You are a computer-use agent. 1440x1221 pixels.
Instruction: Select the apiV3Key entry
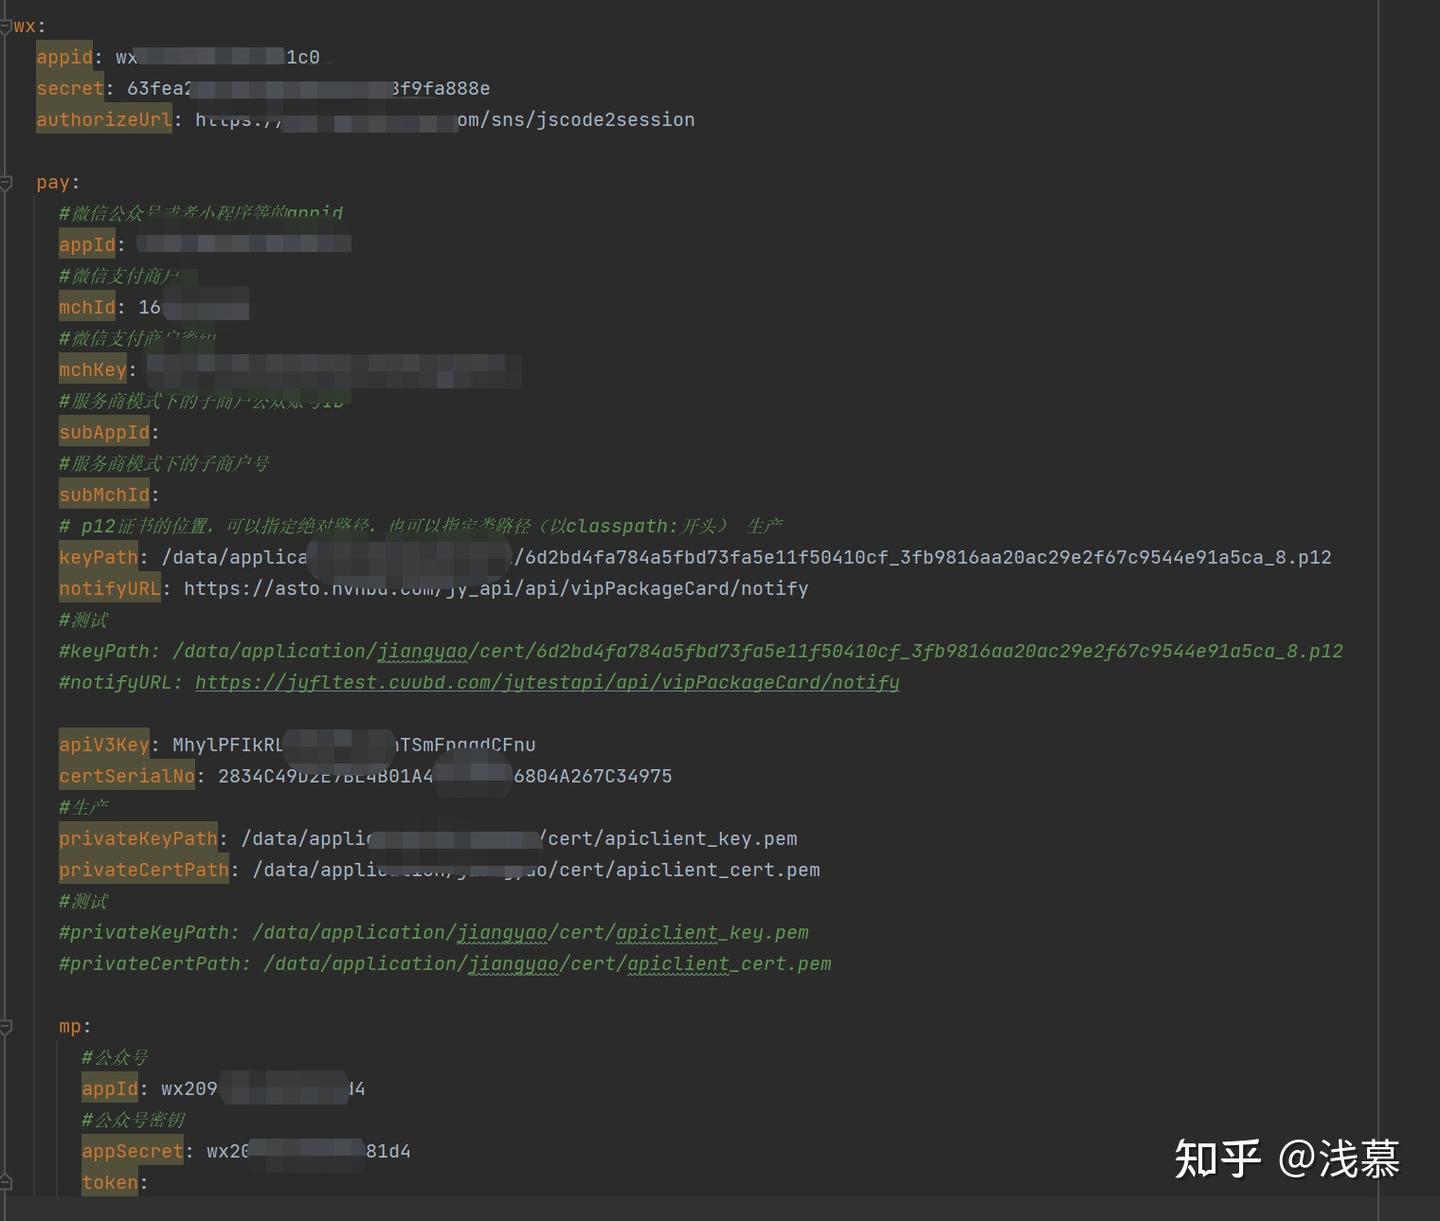tap(102, 744)
